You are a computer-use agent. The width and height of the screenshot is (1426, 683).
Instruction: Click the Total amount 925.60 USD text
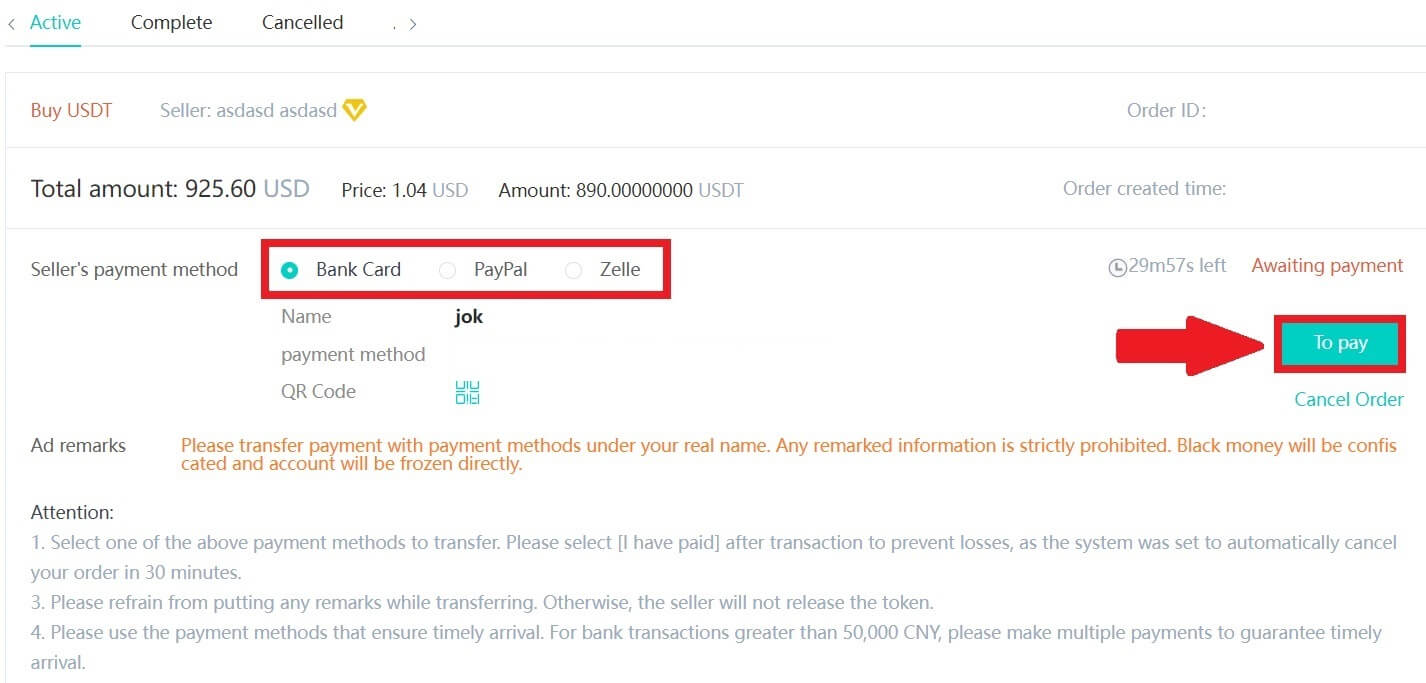coord(168,188)
